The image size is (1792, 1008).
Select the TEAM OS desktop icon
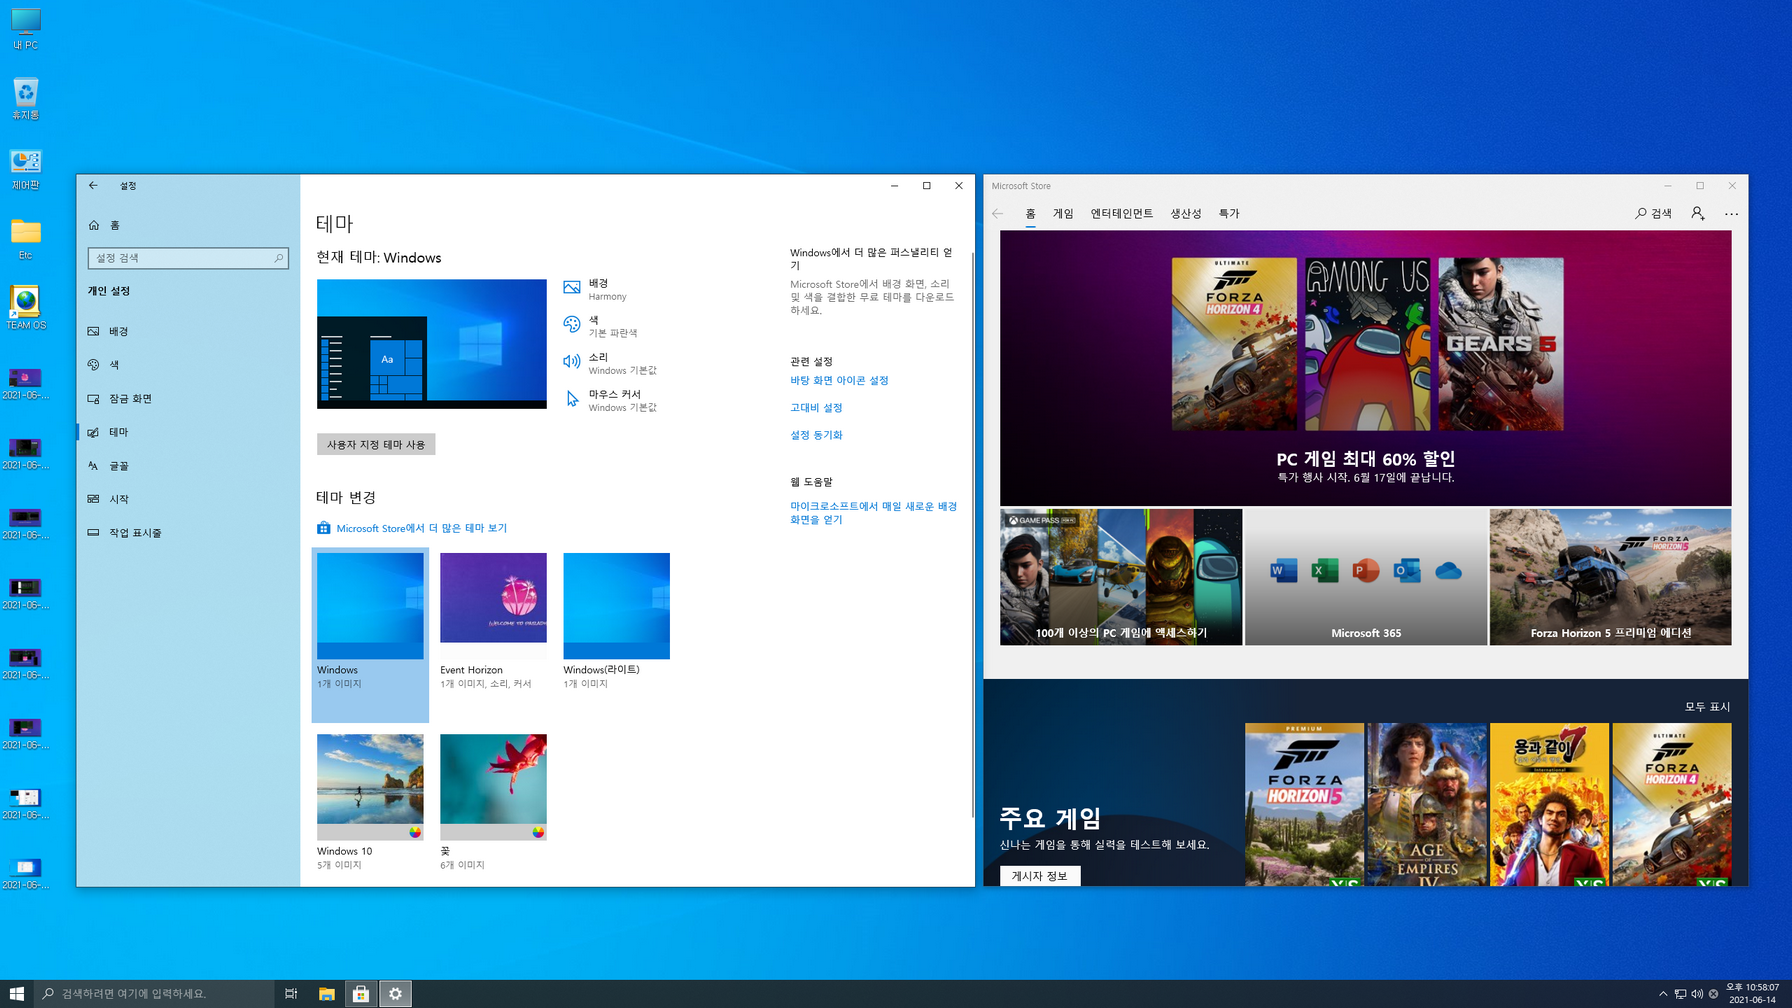pos(25,308)
